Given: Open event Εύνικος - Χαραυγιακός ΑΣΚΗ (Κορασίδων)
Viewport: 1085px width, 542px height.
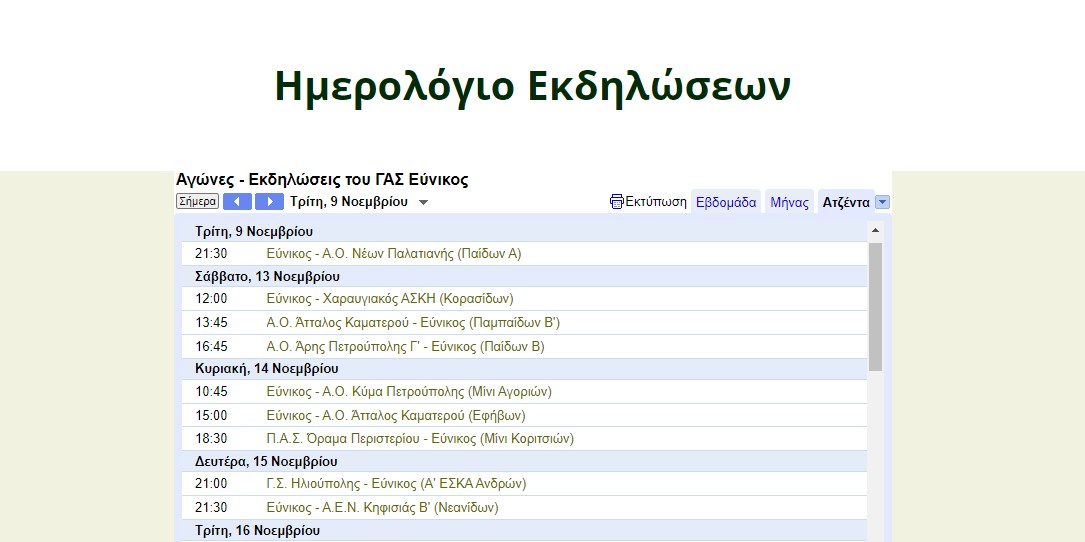Looking at the screenshot, I should pos(389,299).
